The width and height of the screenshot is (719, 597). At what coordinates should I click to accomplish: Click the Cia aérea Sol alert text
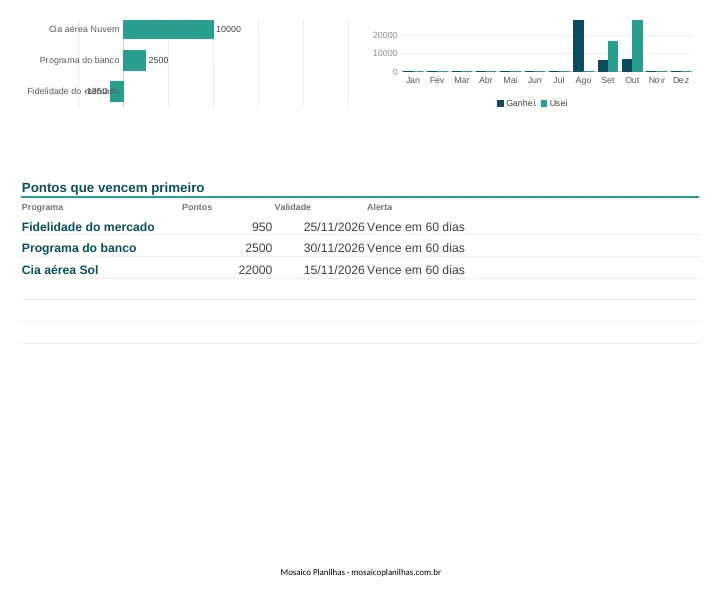[x=416, y=270]
